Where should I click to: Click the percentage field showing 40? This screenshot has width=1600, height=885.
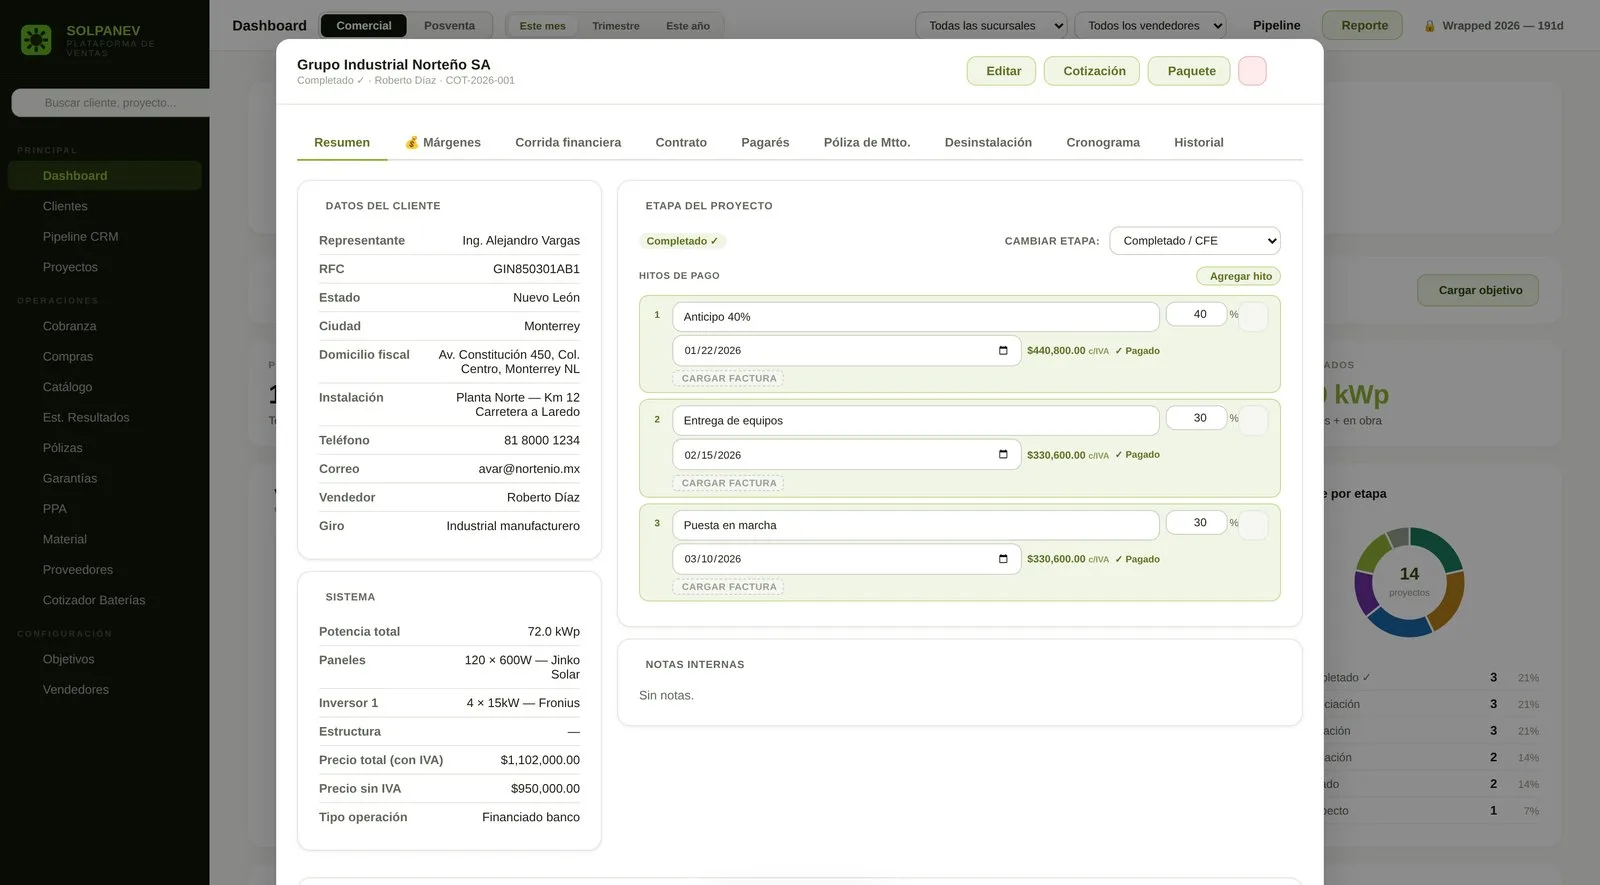(1197, 314)
